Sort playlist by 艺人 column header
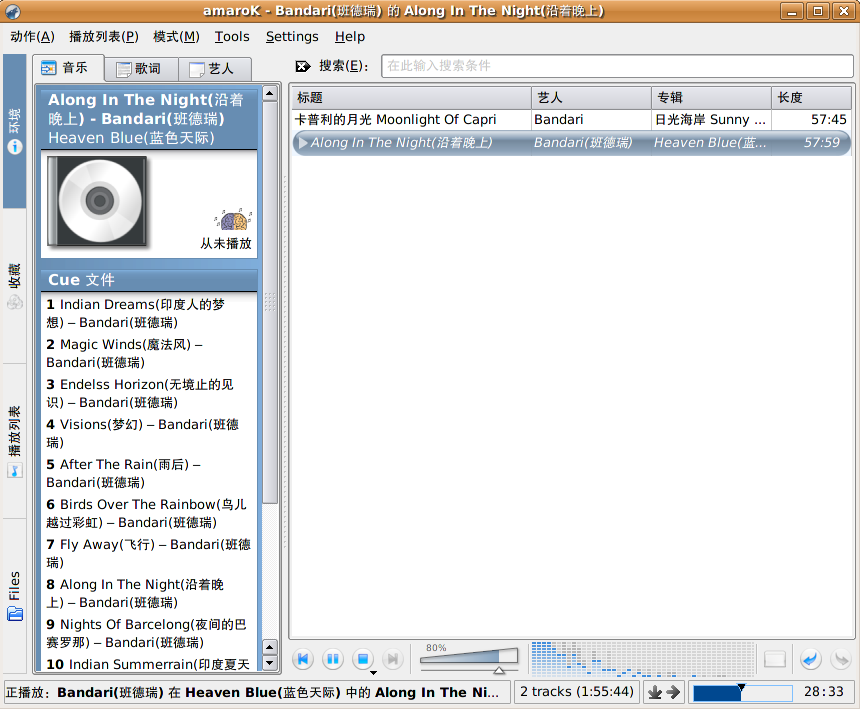The height and width of the screenshot is (709, 860). [591, 98]
